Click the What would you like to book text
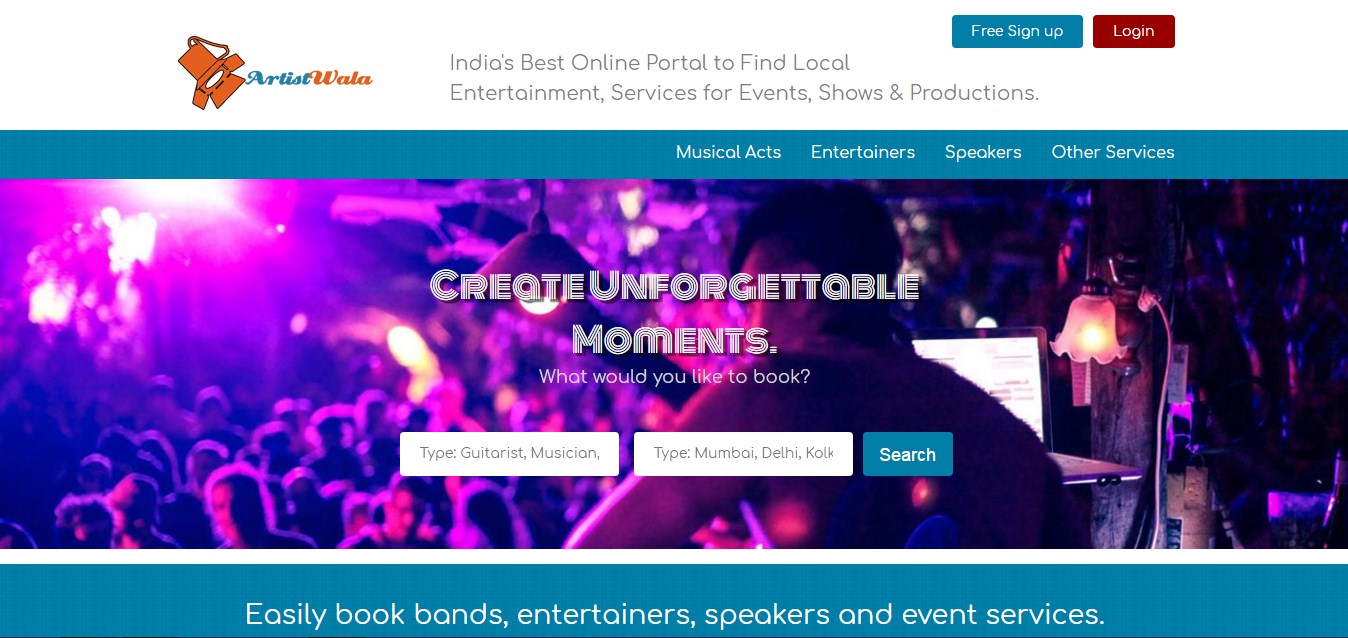The height and width of the screenshot is (638, 1348). (674, 377)
